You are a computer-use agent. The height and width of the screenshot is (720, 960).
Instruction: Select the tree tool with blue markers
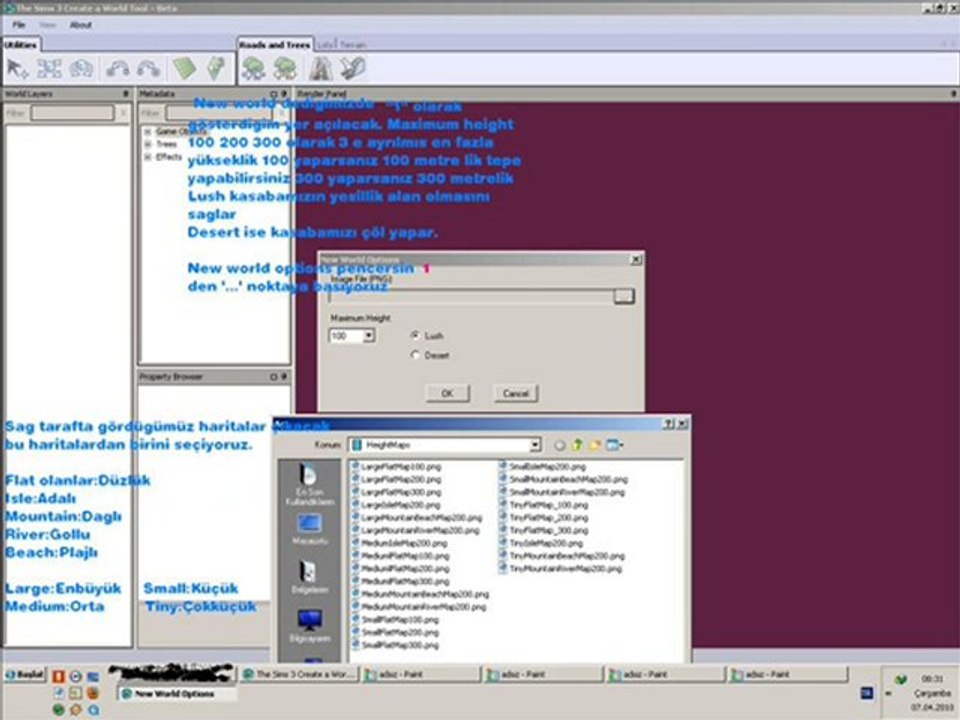coord(253,69)
